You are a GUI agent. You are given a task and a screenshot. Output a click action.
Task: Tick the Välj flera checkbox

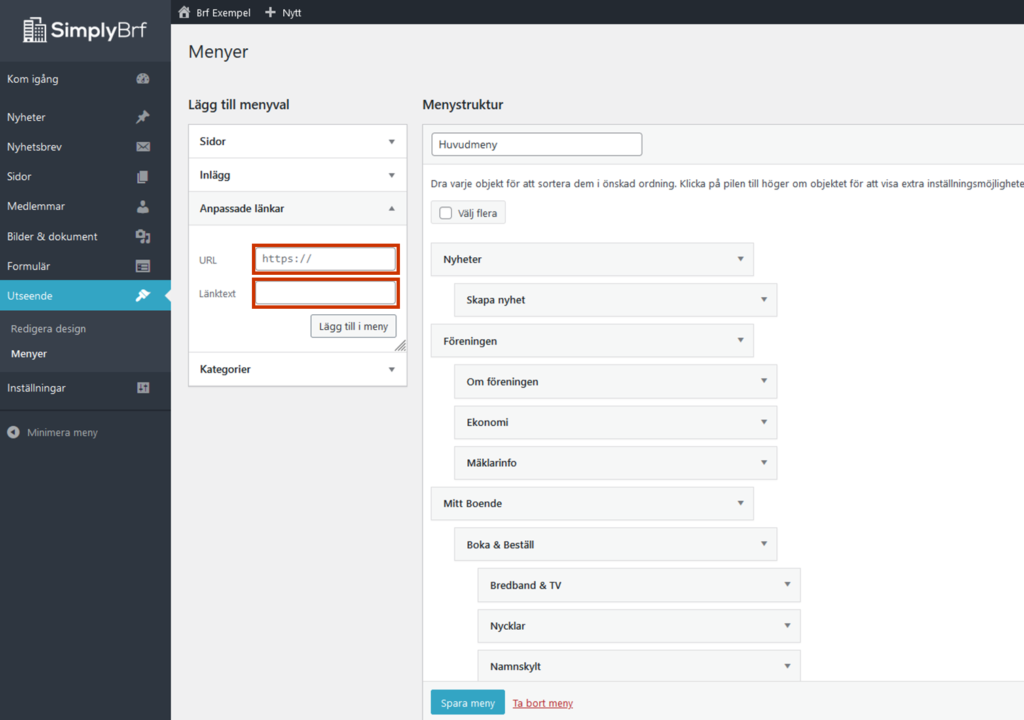[x=446, y=213]
